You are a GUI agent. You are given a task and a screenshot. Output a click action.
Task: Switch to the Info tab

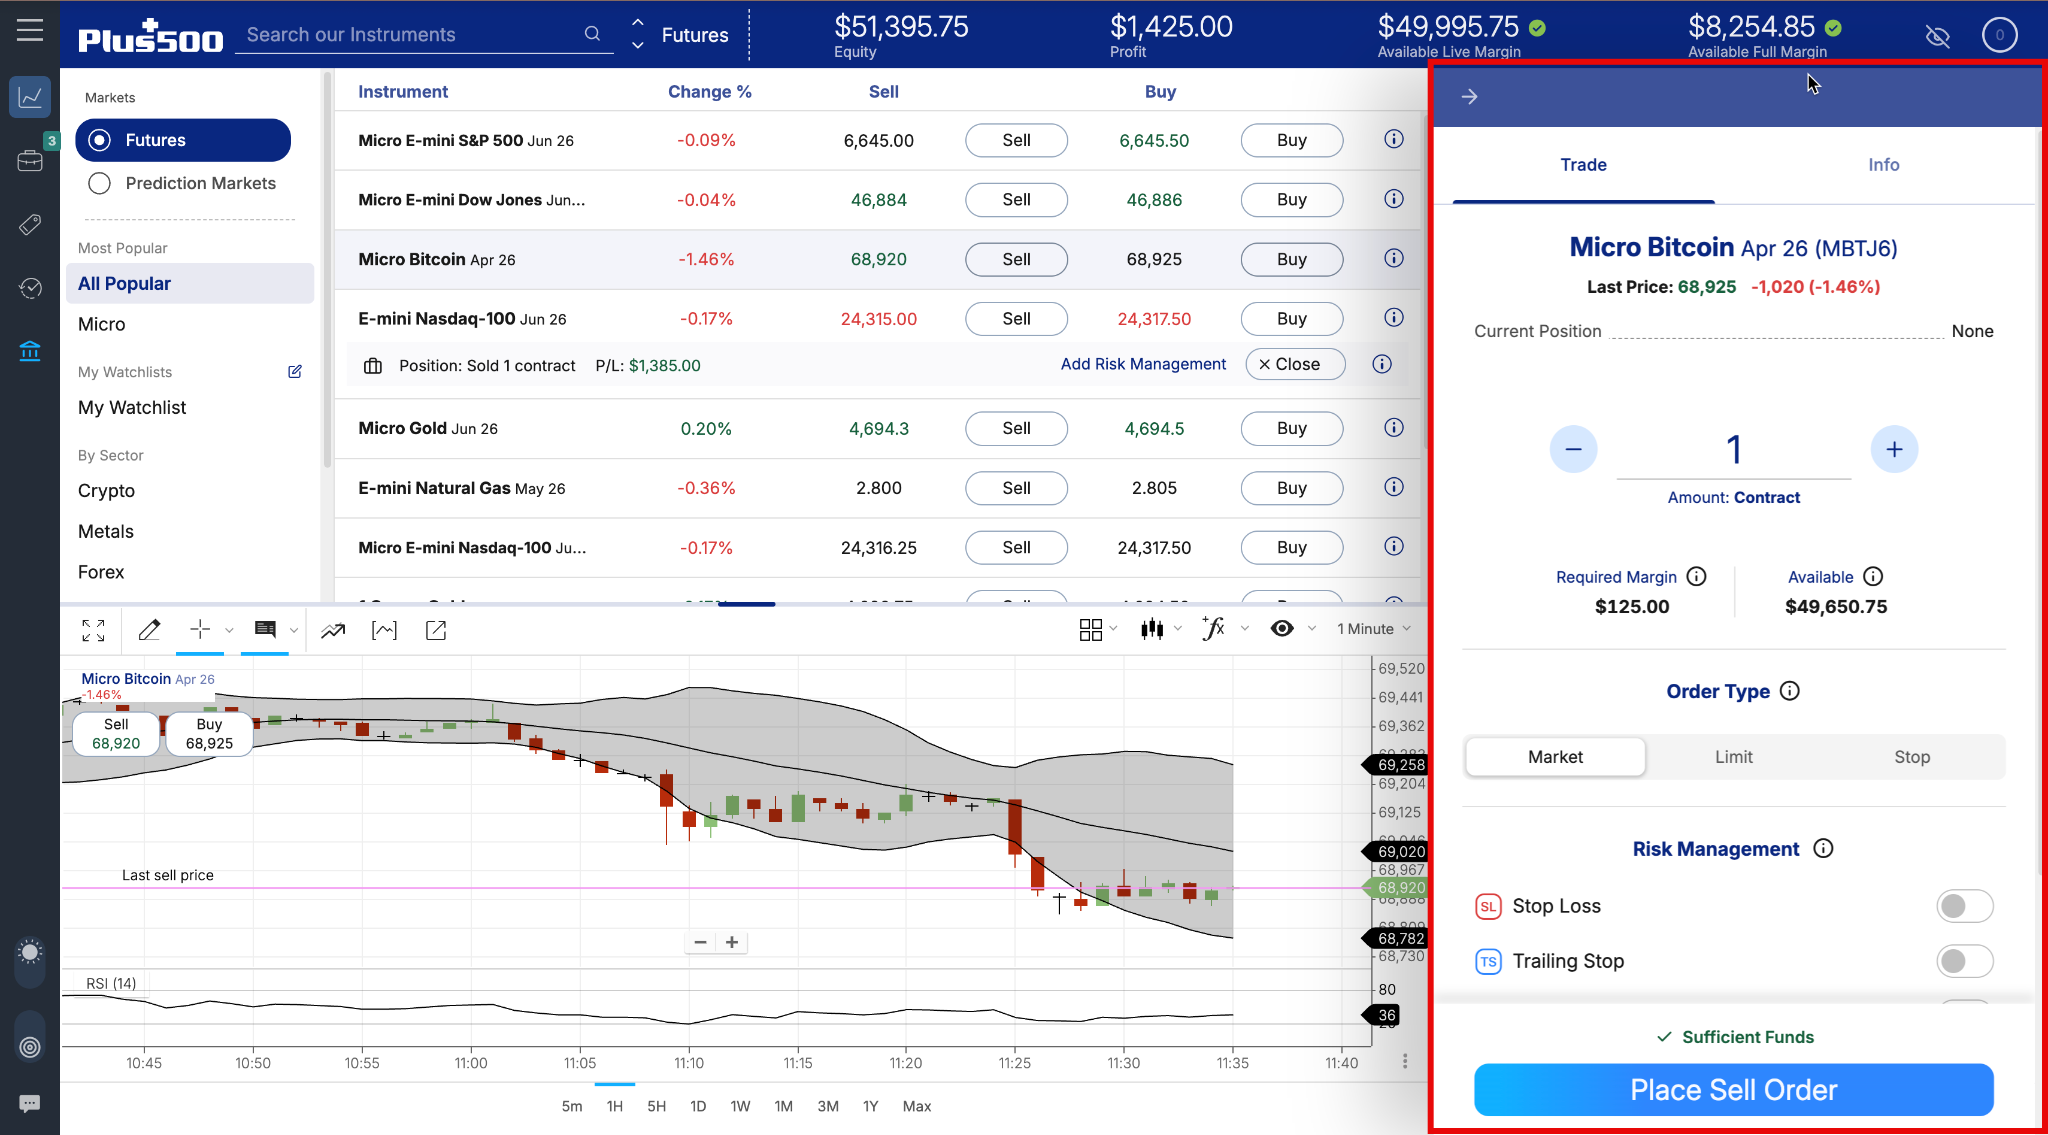click(x=1884, y=165)
